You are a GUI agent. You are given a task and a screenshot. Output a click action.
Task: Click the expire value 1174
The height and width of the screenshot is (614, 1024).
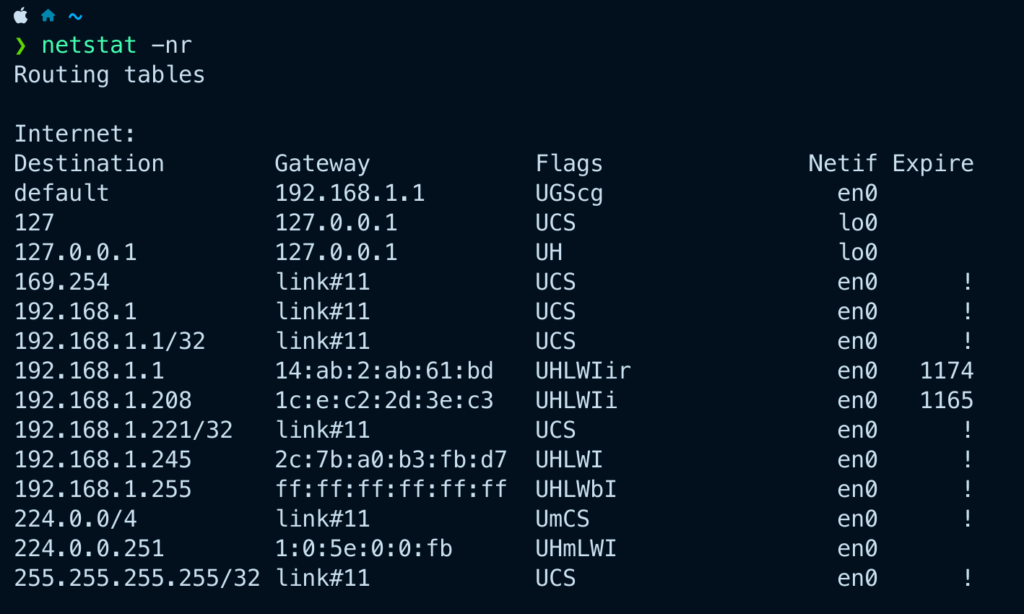(x=946, y=370)
